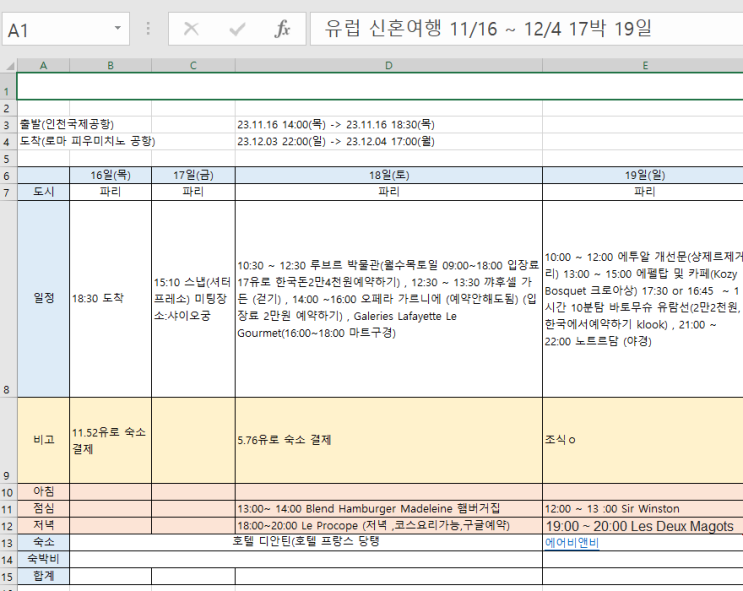Click the 합계 row label cell
This screenshot has width=743, height=591.
click(x=43, y=576)
